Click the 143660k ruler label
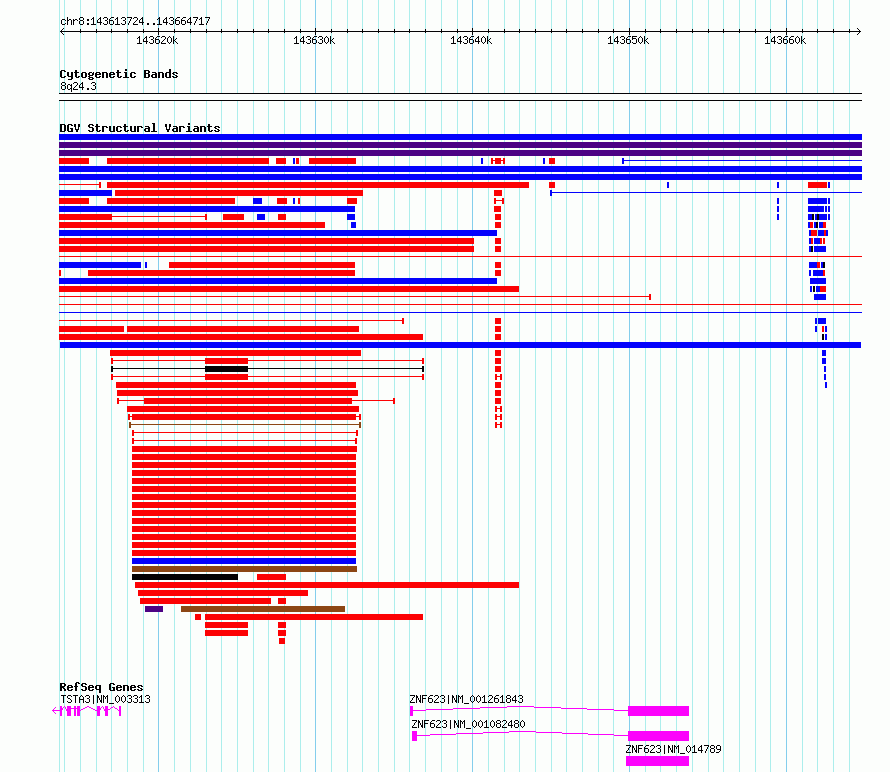The height and width of the screenshot is (772, 890). point(785,40)
